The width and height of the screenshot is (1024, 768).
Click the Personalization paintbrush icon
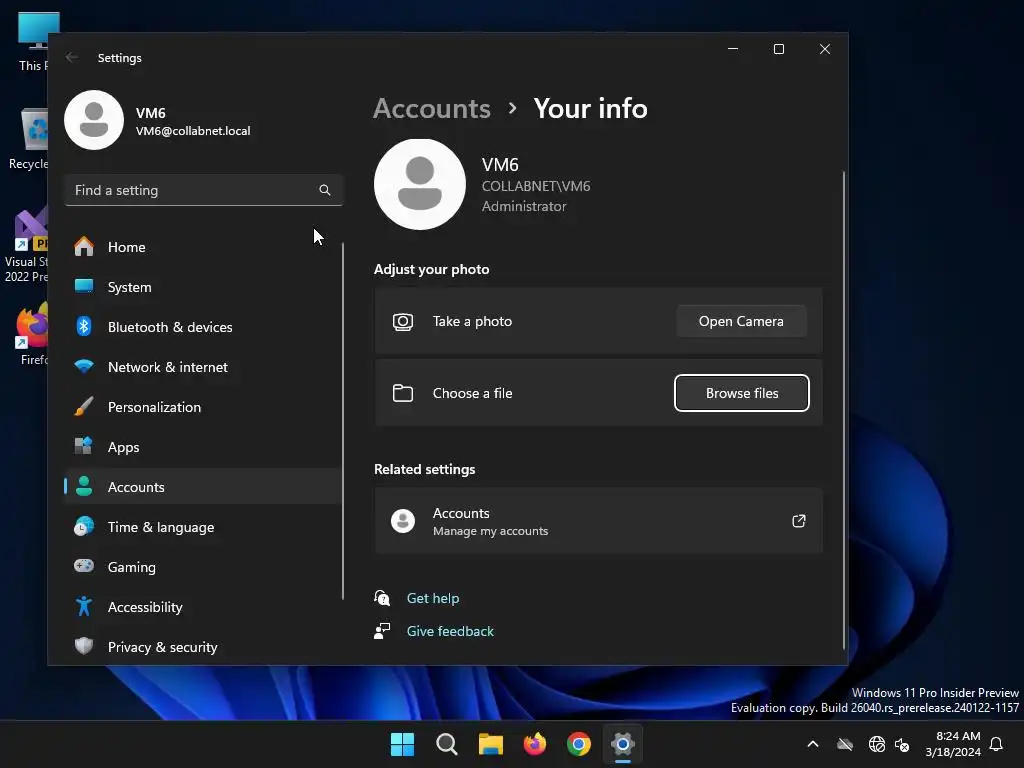[x=84, y=406]
